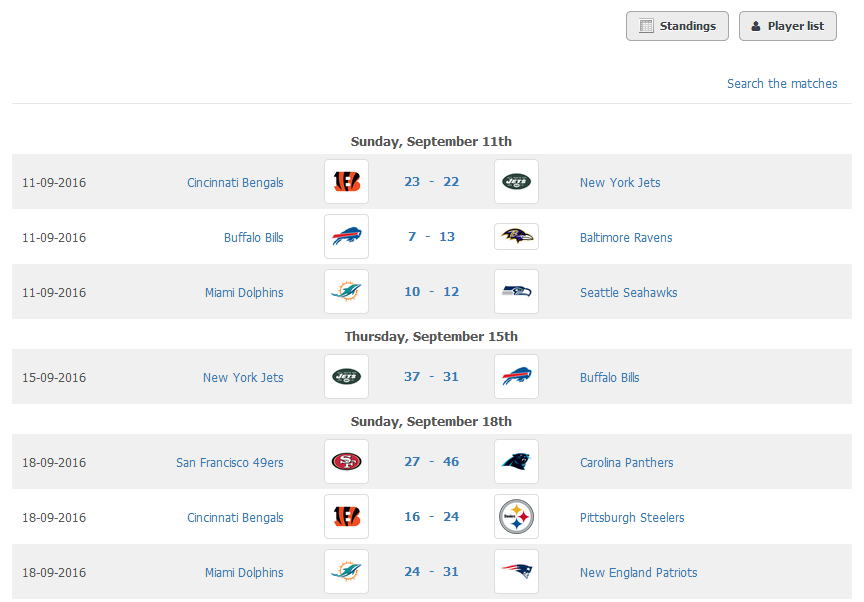Open the Standings page

(677, 26)
